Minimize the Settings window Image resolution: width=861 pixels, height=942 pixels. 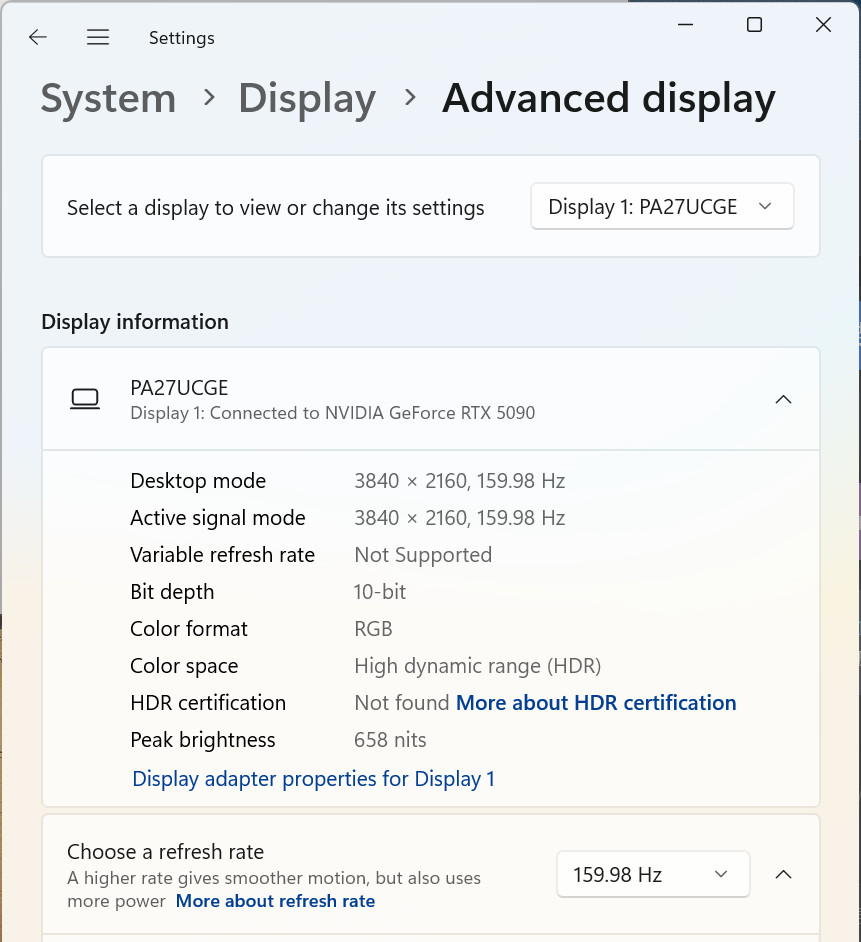686,25
